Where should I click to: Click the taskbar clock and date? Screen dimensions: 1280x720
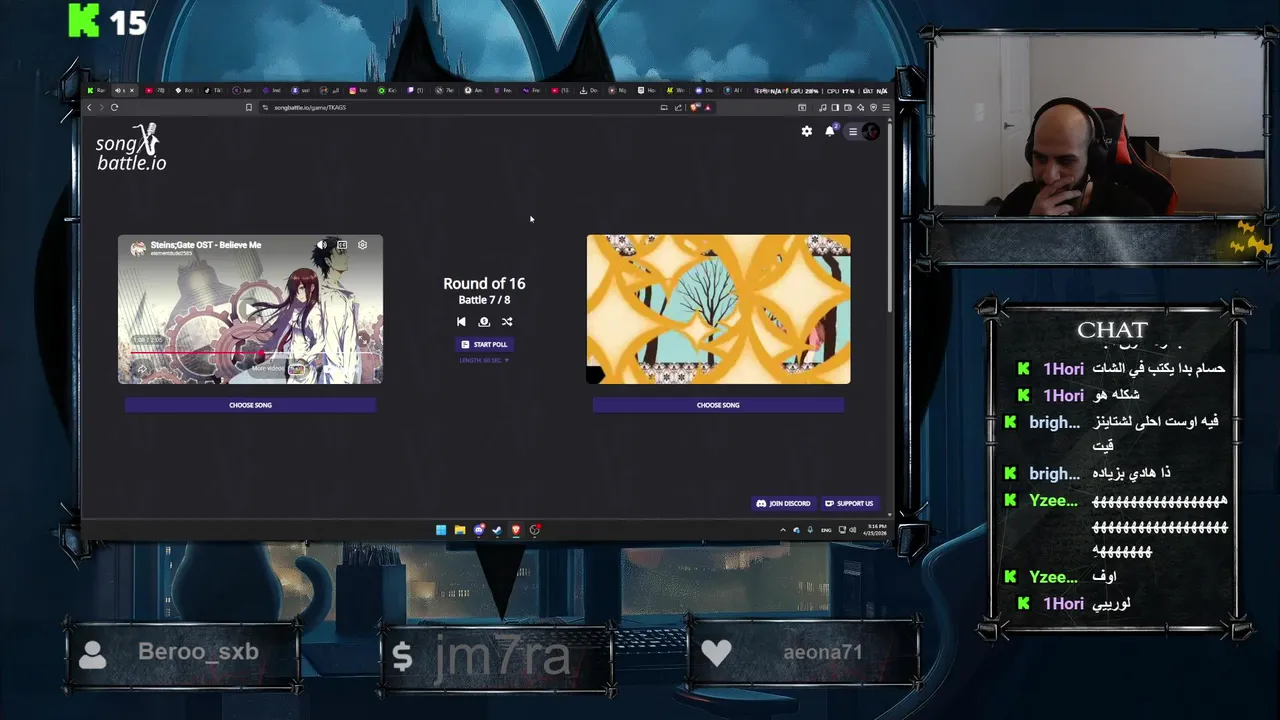[877, 530]
